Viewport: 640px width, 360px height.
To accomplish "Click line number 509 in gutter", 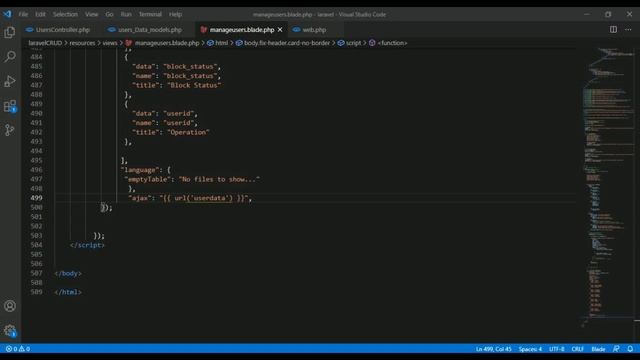I will 36,292.
